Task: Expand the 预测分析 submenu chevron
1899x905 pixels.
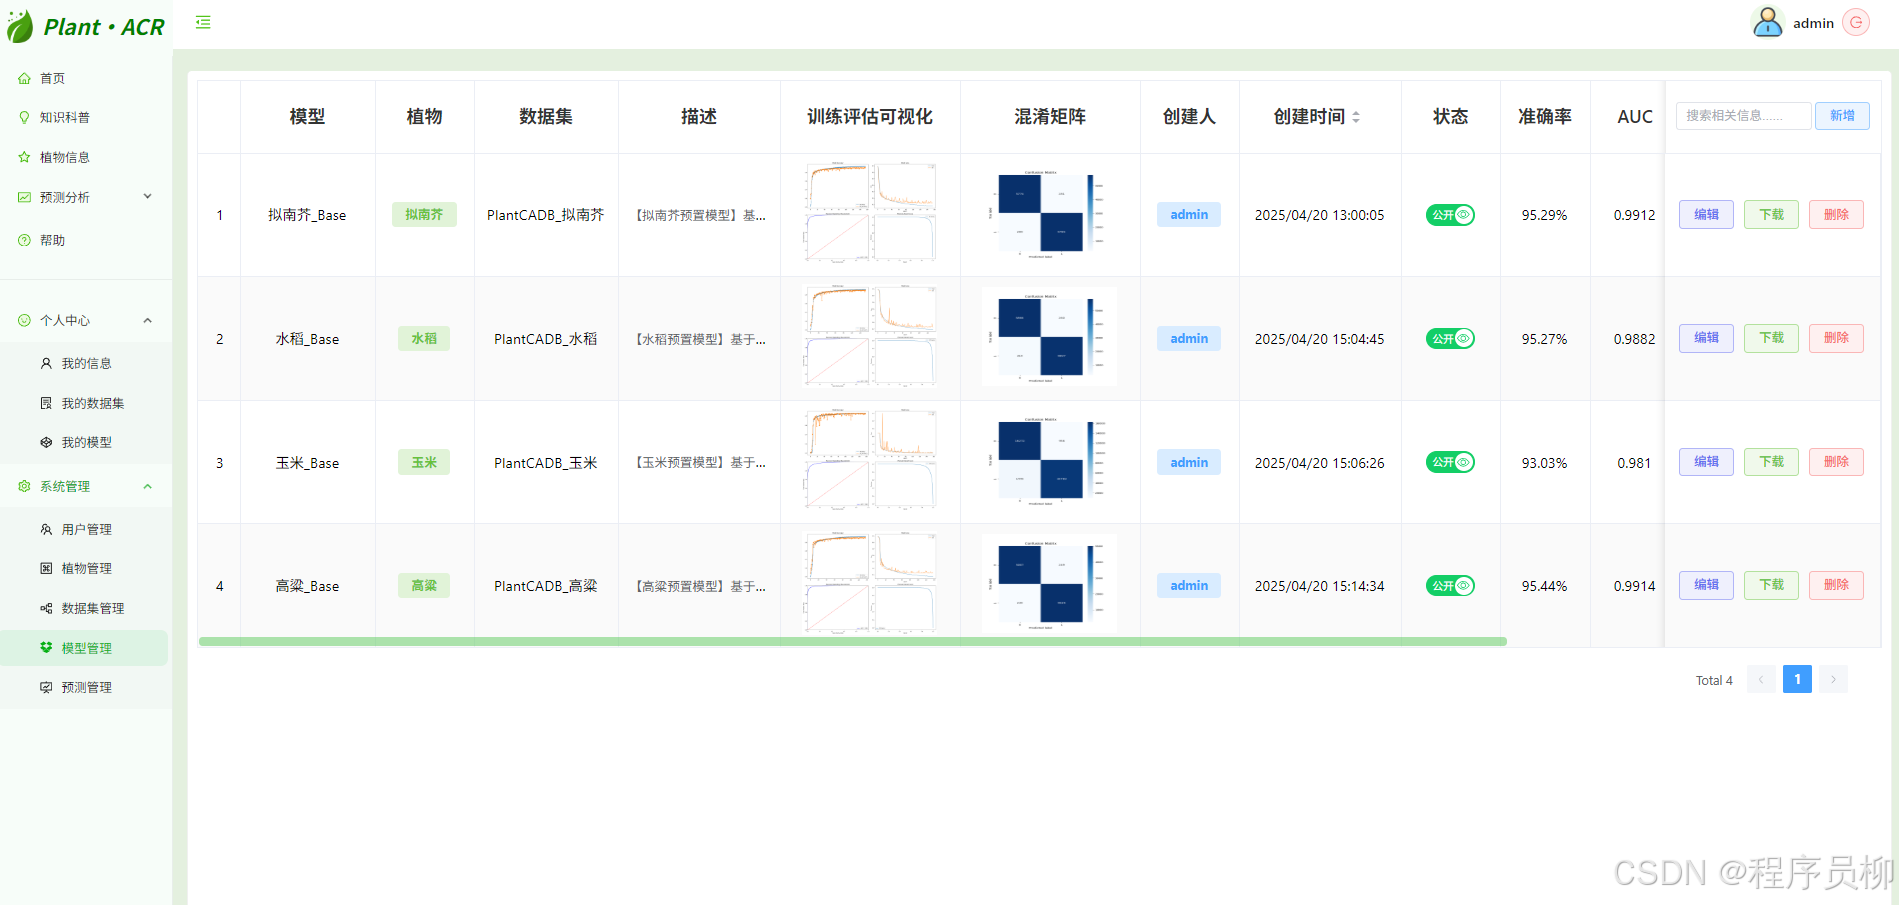Action: (x=148, y=196)
